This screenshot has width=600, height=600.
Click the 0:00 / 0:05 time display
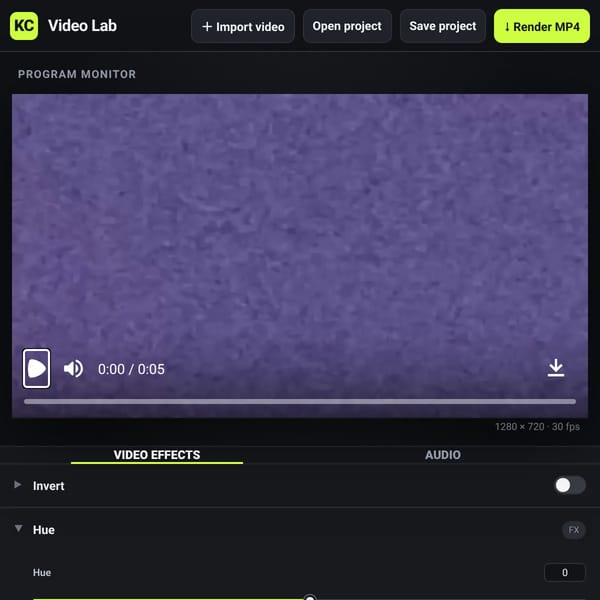(x=131, y=369)
